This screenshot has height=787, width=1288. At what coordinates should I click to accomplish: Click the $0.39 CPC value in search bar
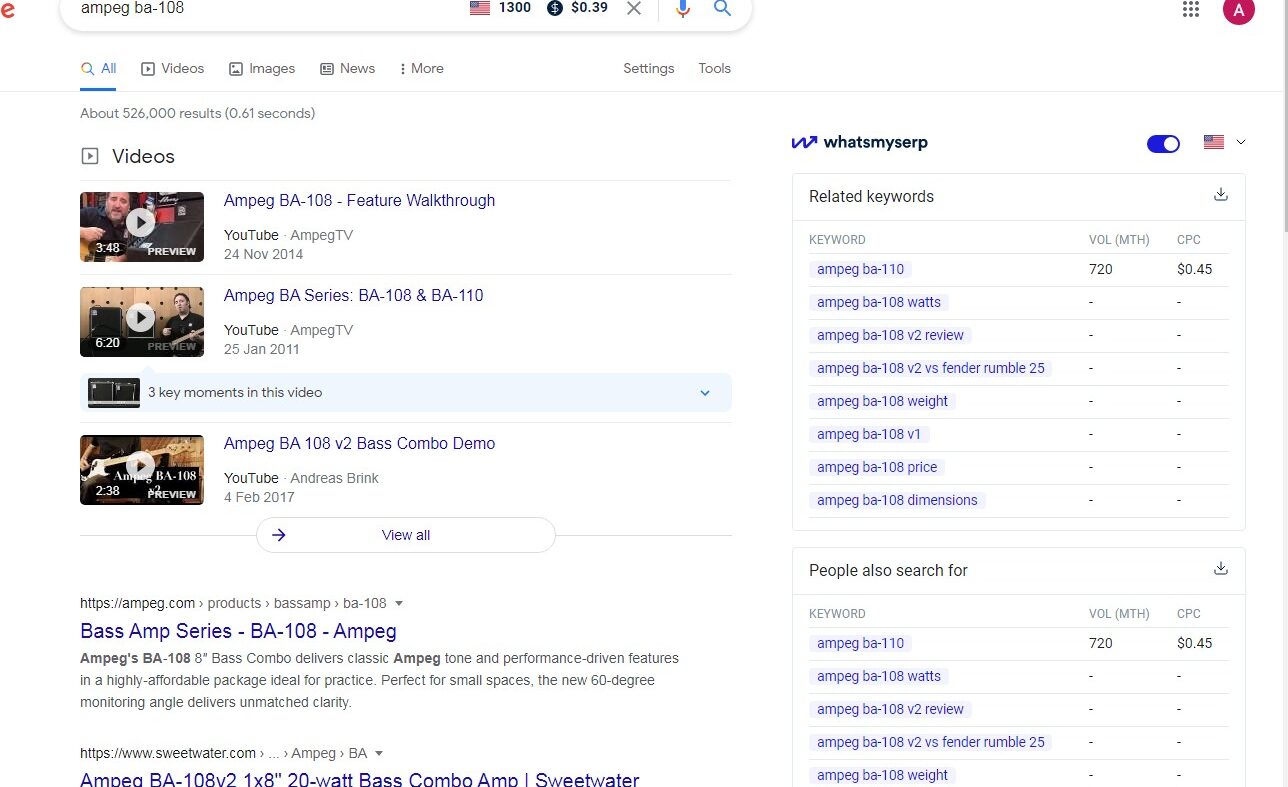[x=589, y=8]
